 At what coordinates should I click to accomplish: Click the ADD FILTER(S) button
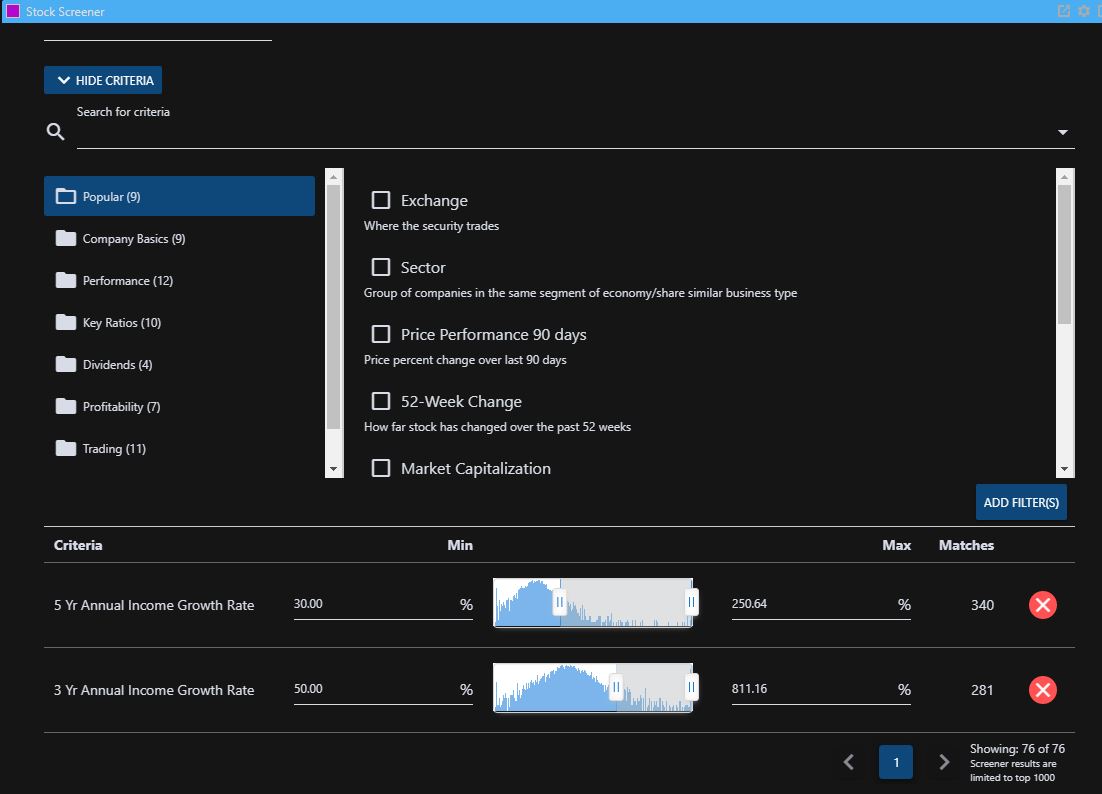coord(1021,502)
